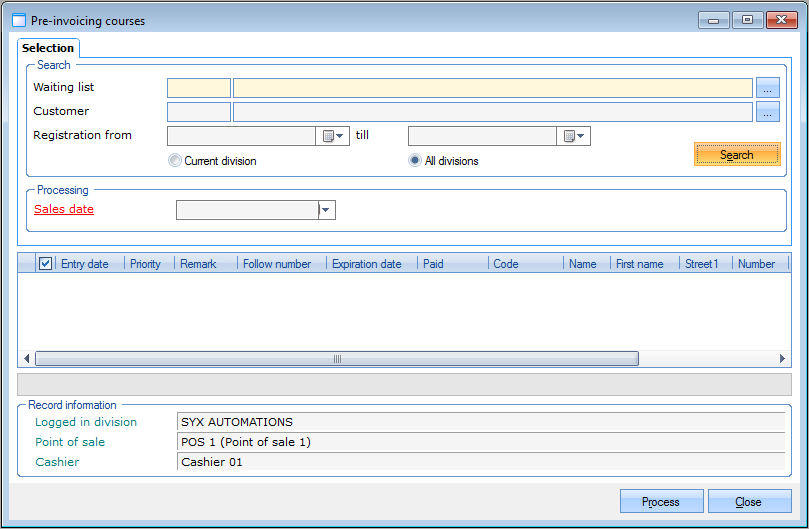Click the left scroll arrow of grid
The width and height of the screenshot is (809, 529).
pyautogui.click(x=26, y=359)
